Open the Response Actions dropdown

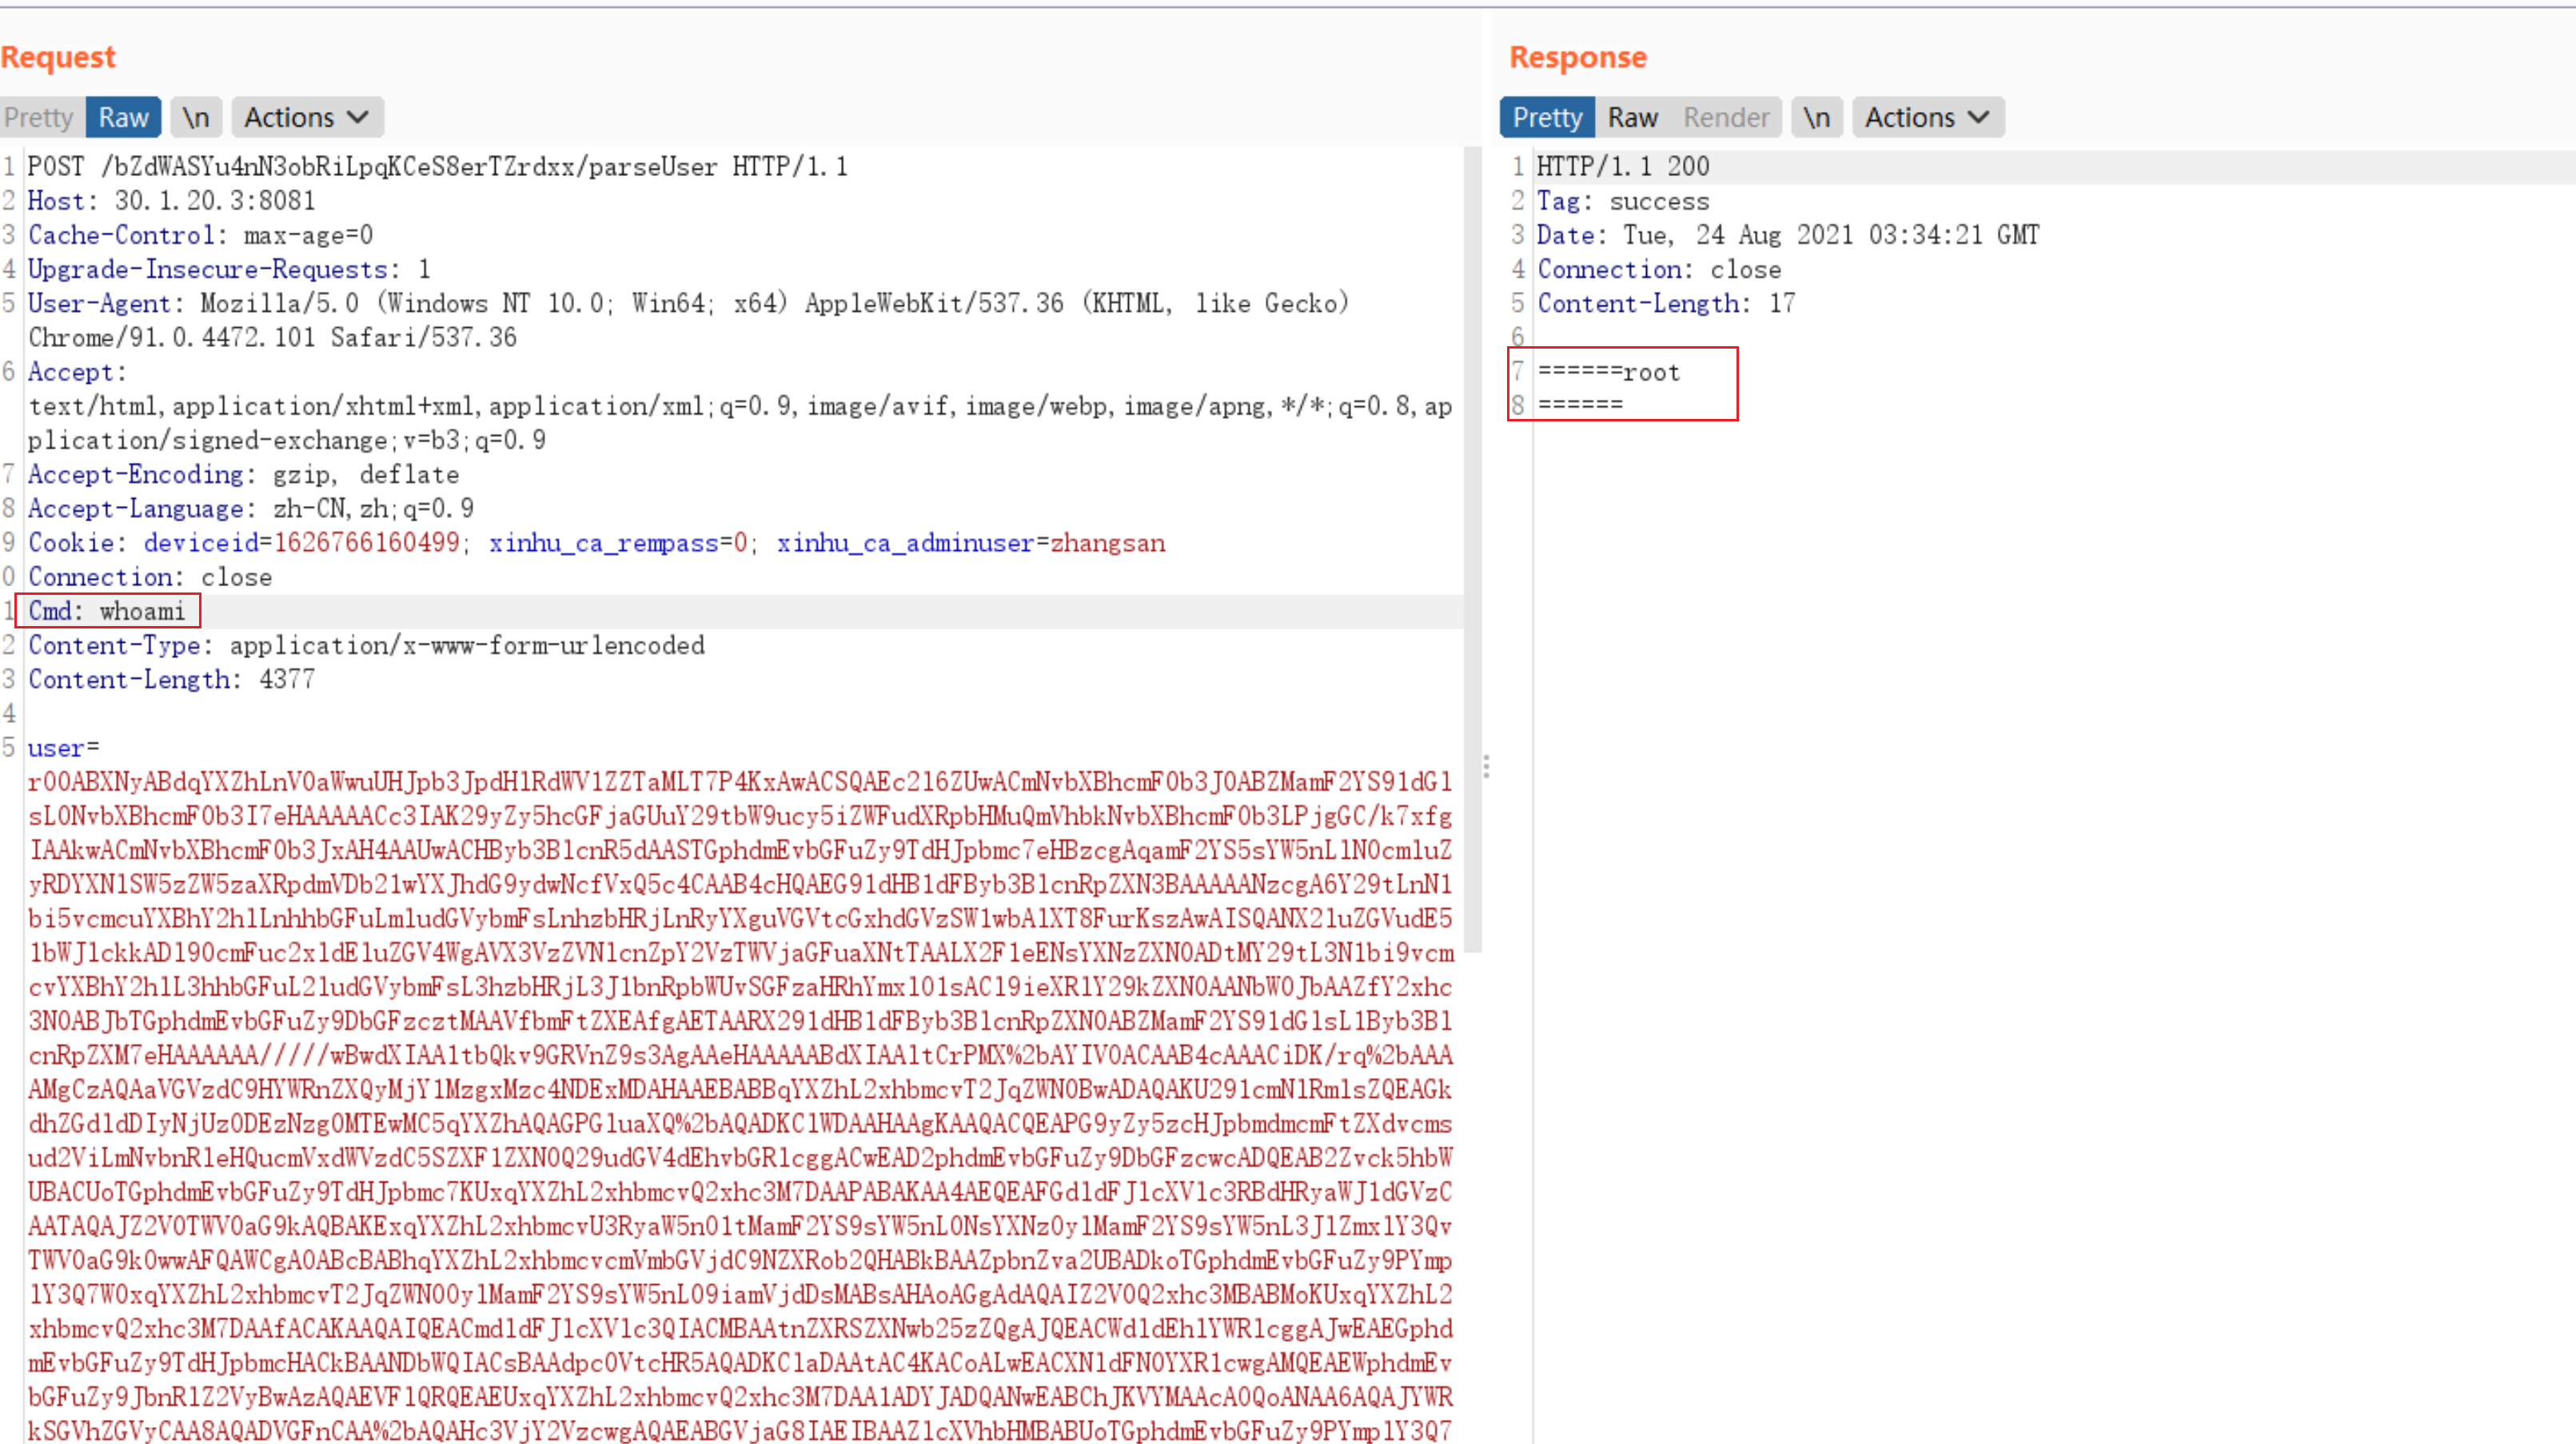point(1927,118)
